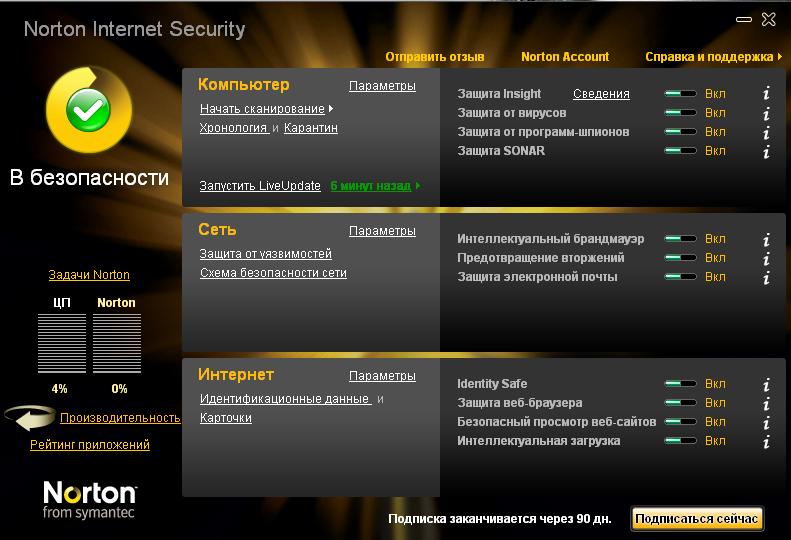Close the Norton Internet Security window
This screenshot has width=791, height=540.
tap(769, 20)
